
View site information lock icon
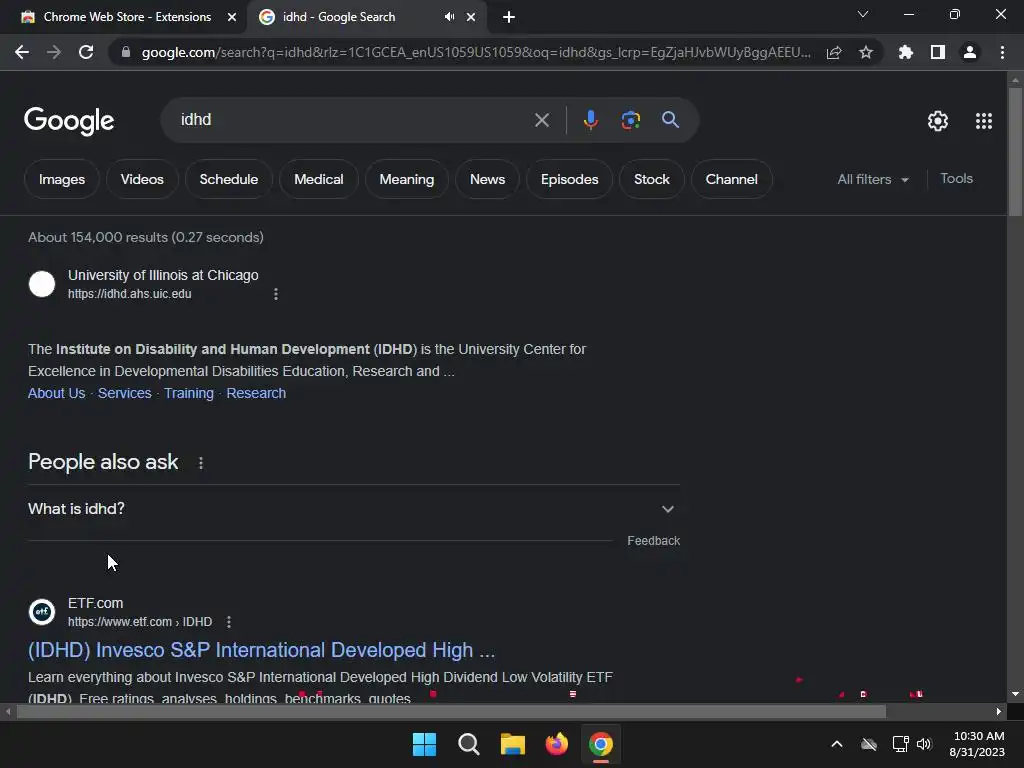click(126, 52)
